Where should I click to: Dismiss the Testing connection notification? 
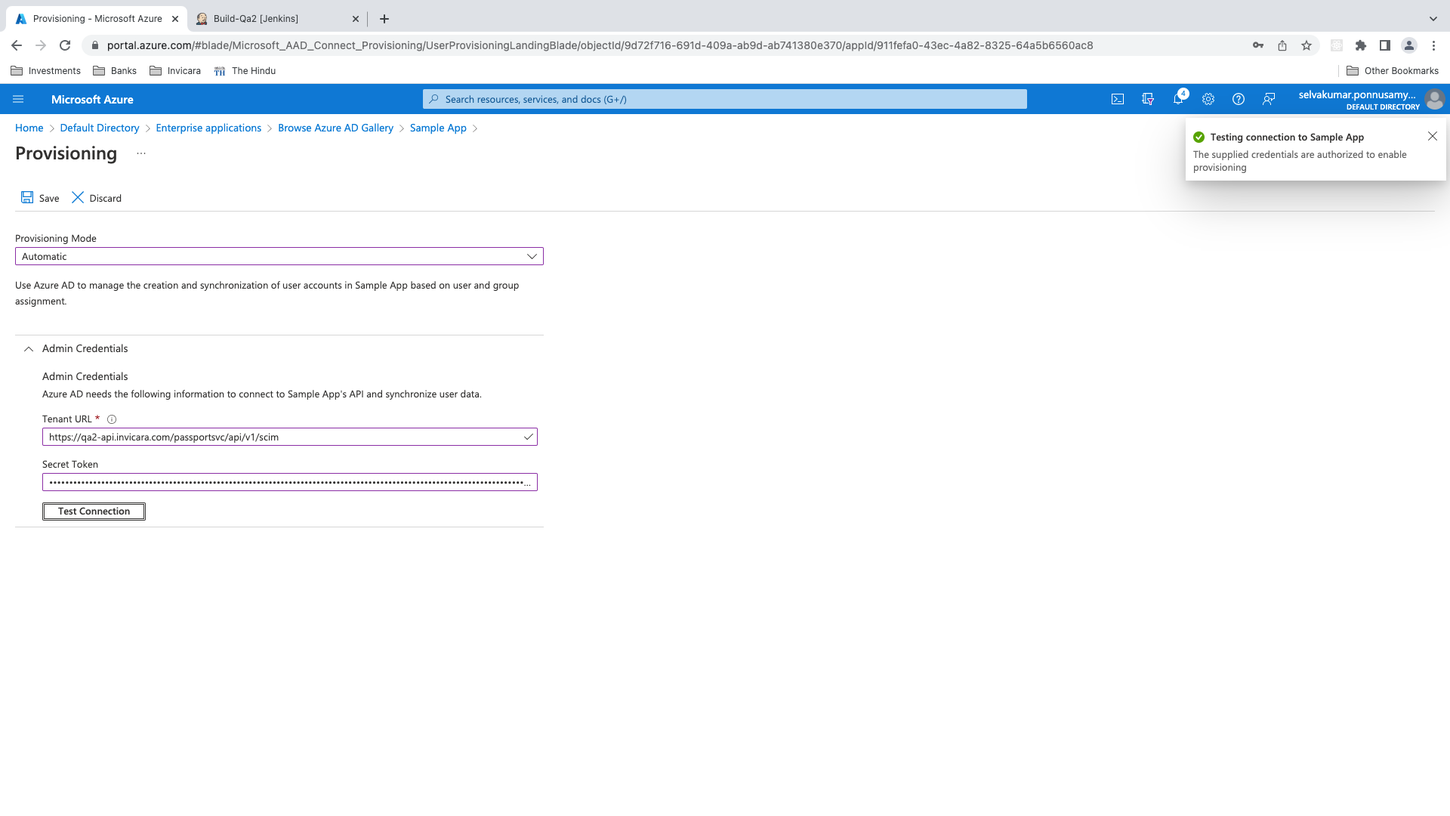click(1432, 136)
